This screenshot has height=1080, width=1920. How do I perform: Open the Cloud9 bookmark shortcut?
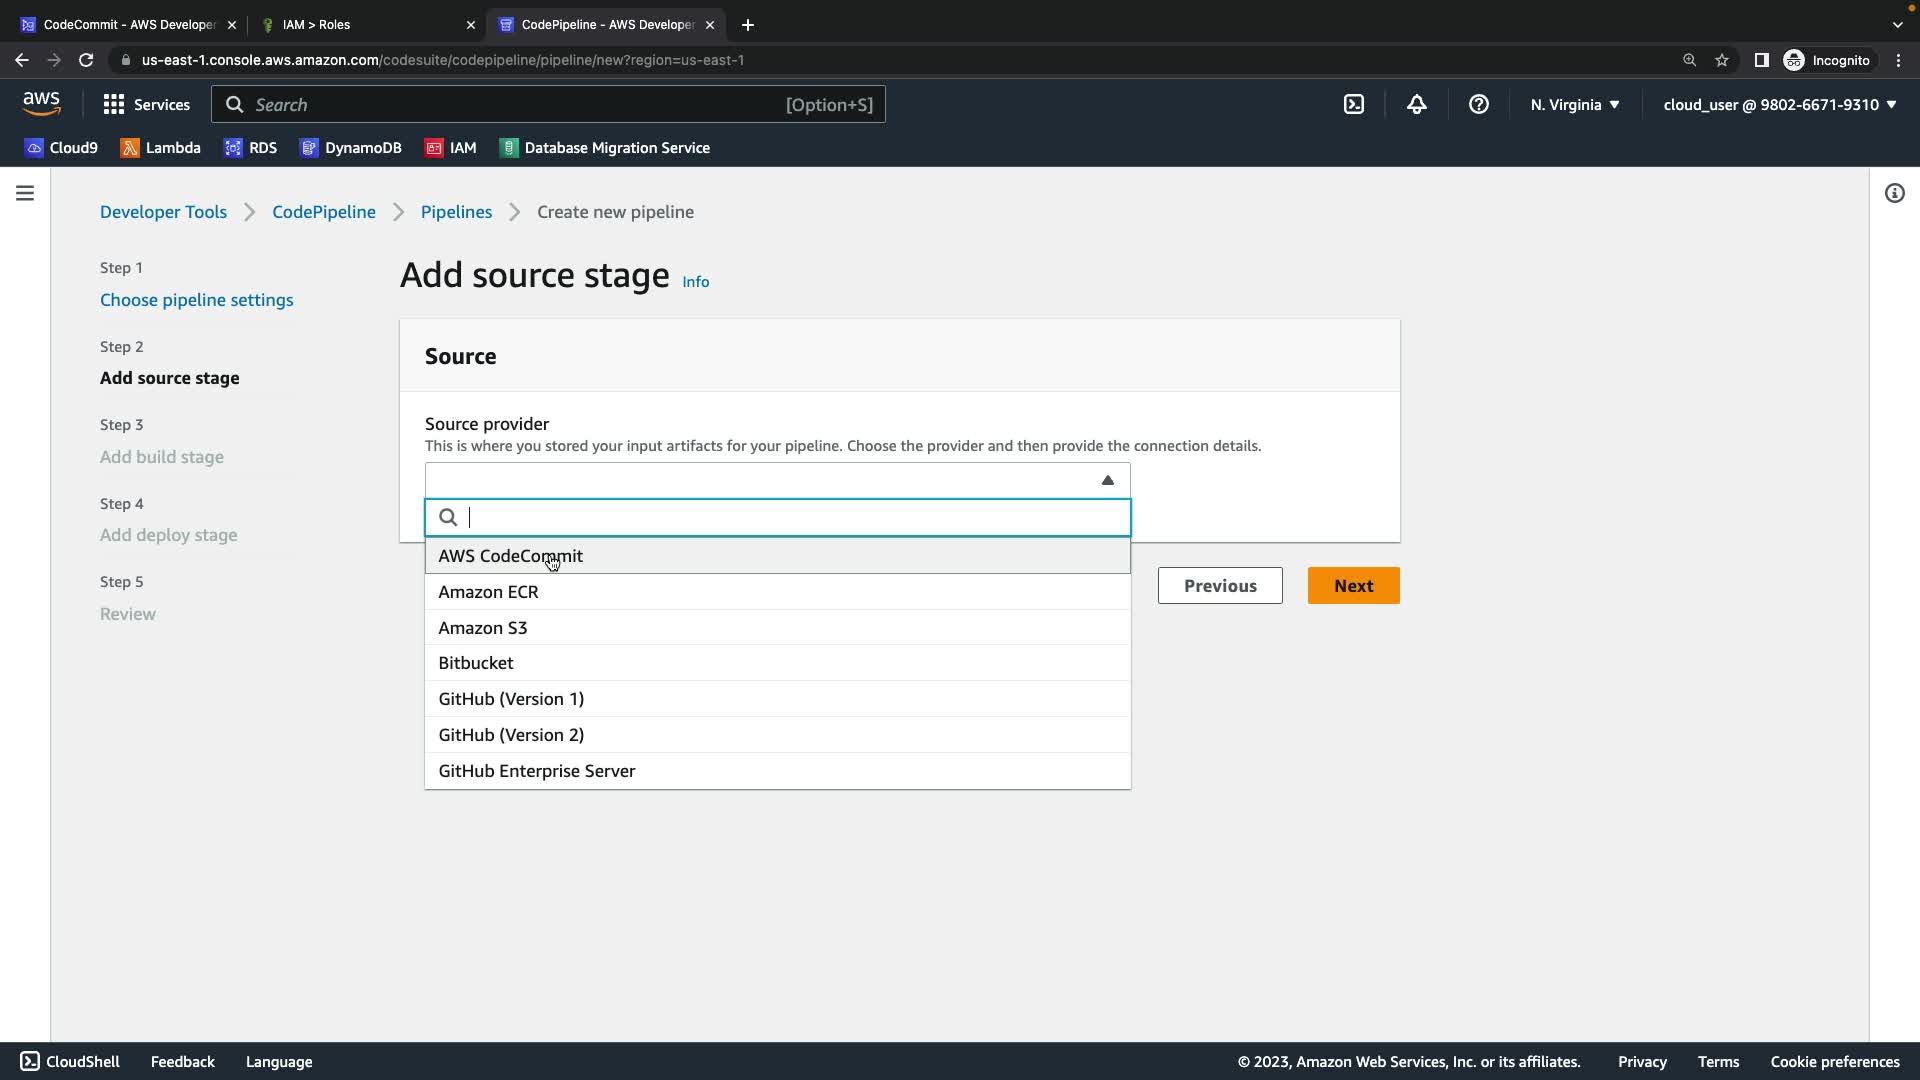61,148
